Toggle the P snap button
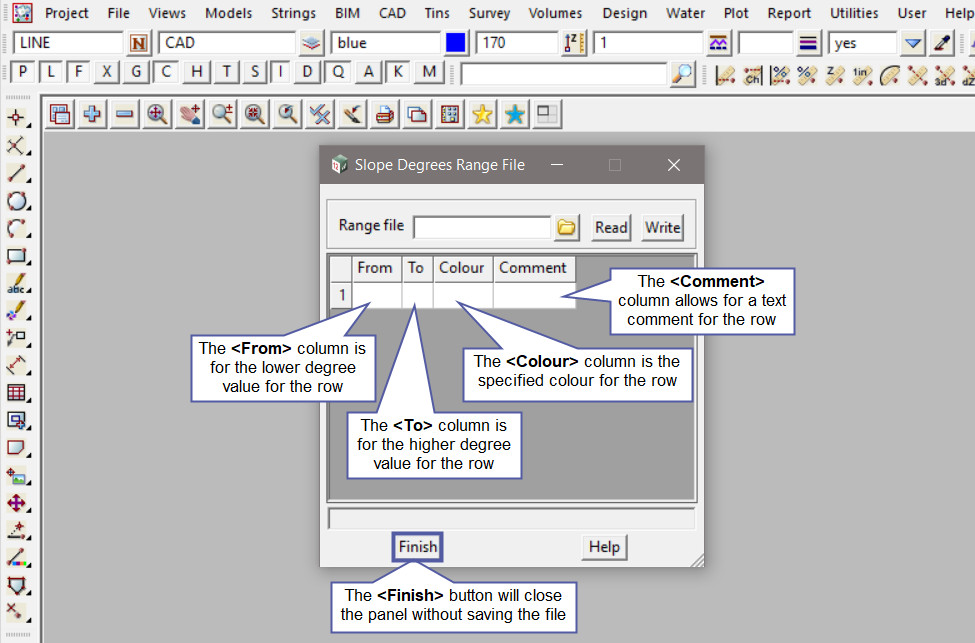This screenshot has height=643, width=975. (23, 72)
